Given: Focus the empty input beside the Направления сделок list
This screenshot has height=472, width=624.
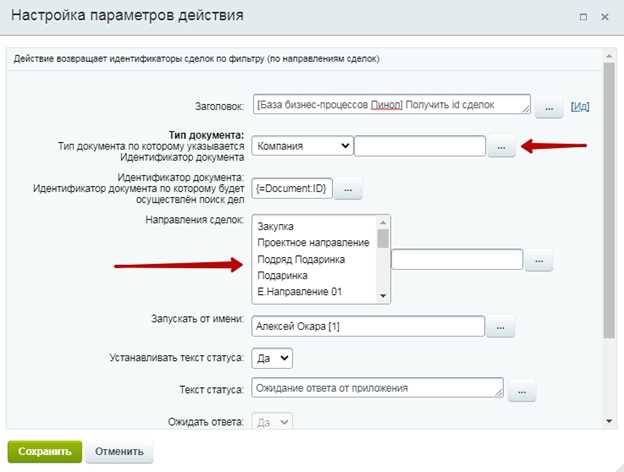Looking at the screenshot, I should [x=457, y=259].
